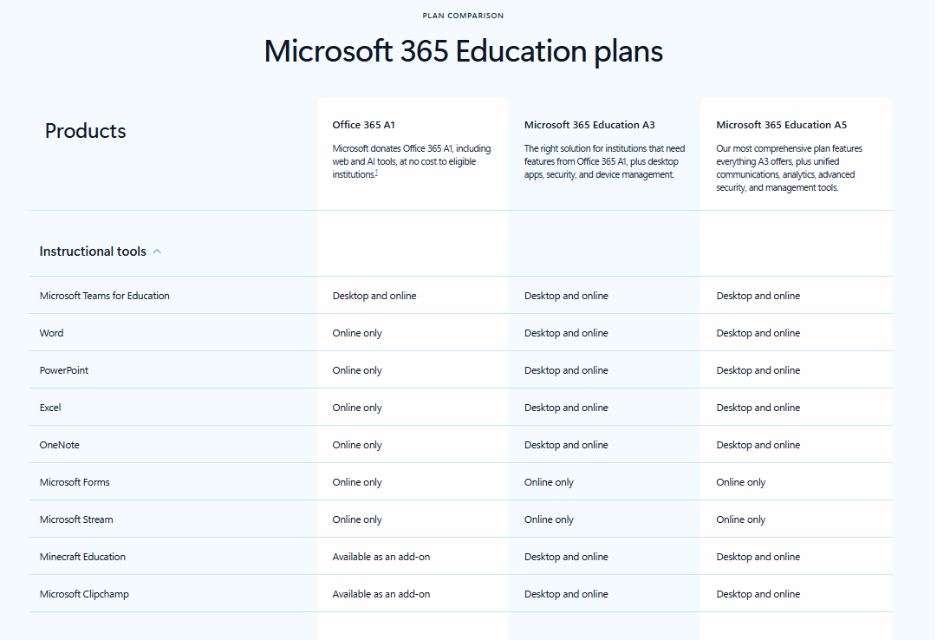Click A1 'Online only' cell for OneNote
The image size is (936, 640).
coord(357,445)
